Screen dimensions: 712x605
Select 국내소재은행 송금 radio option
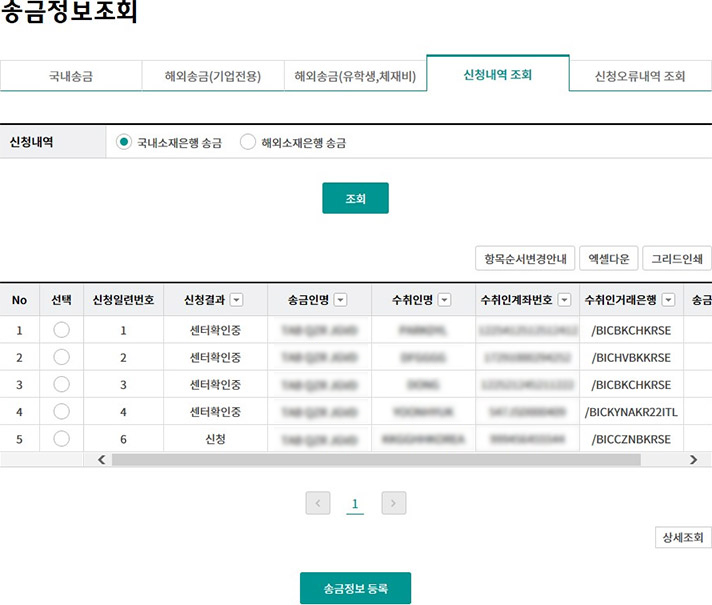124,142
